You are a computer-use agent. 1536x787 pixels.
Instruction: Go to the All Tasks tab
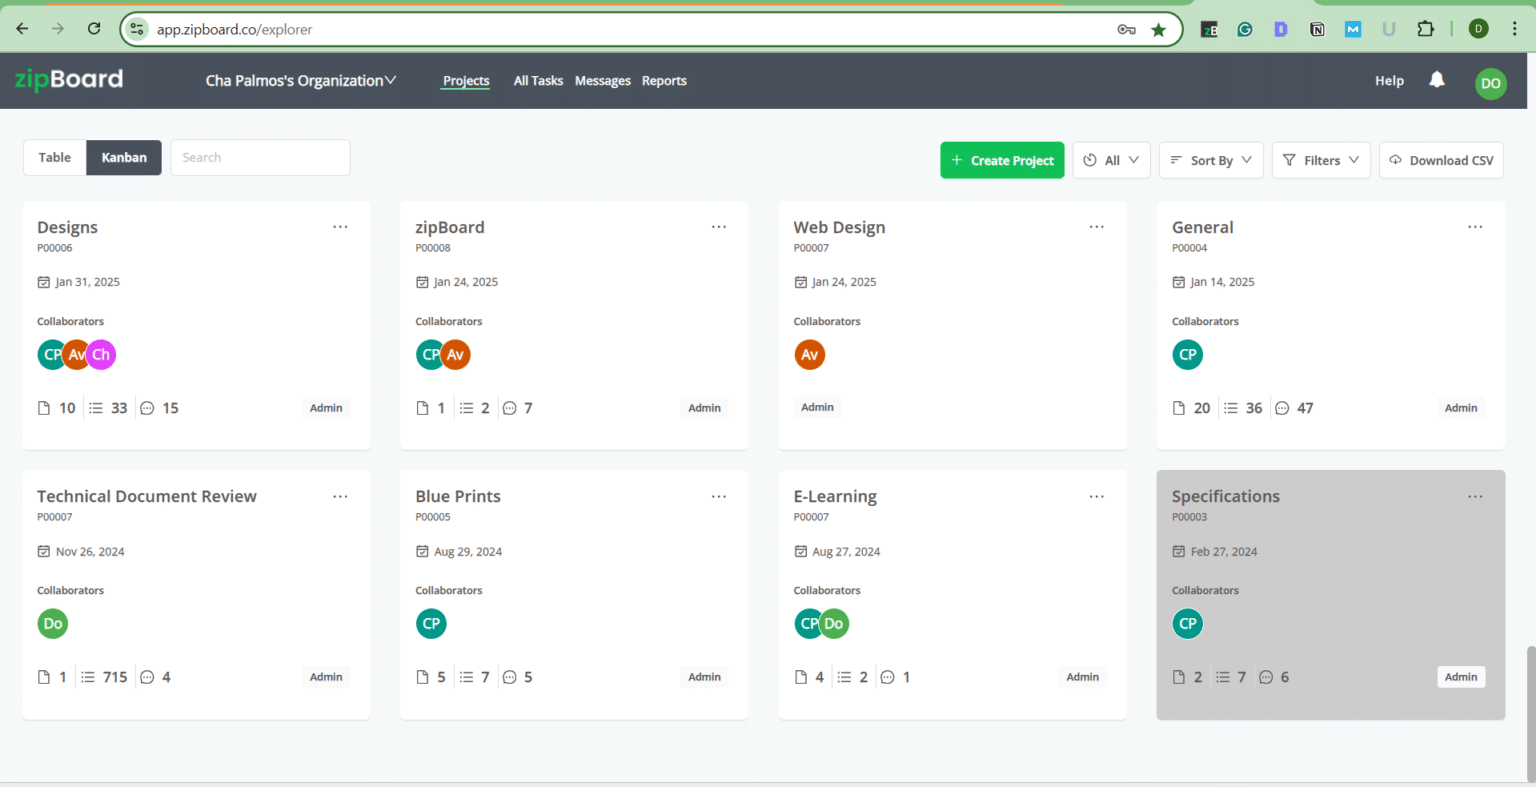pyautogui.click(x=538, y=81)
